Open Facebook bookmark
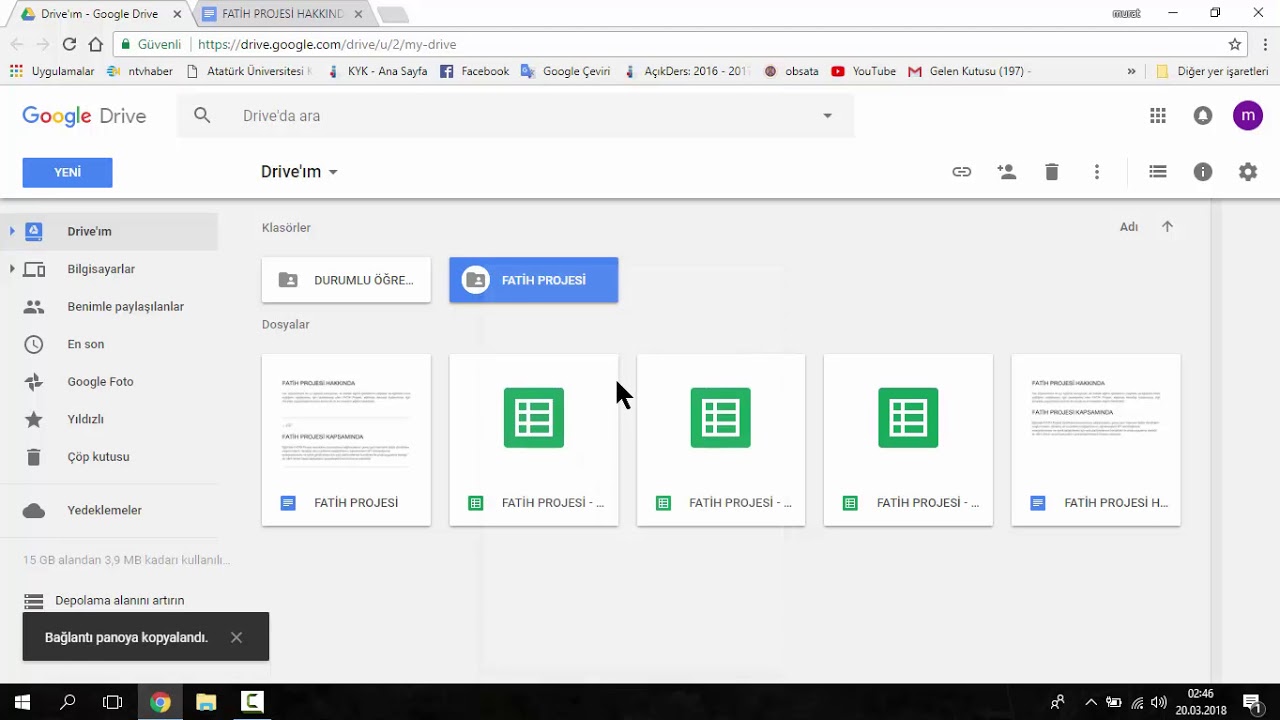The image size is (1280, 720). [474, 71]
